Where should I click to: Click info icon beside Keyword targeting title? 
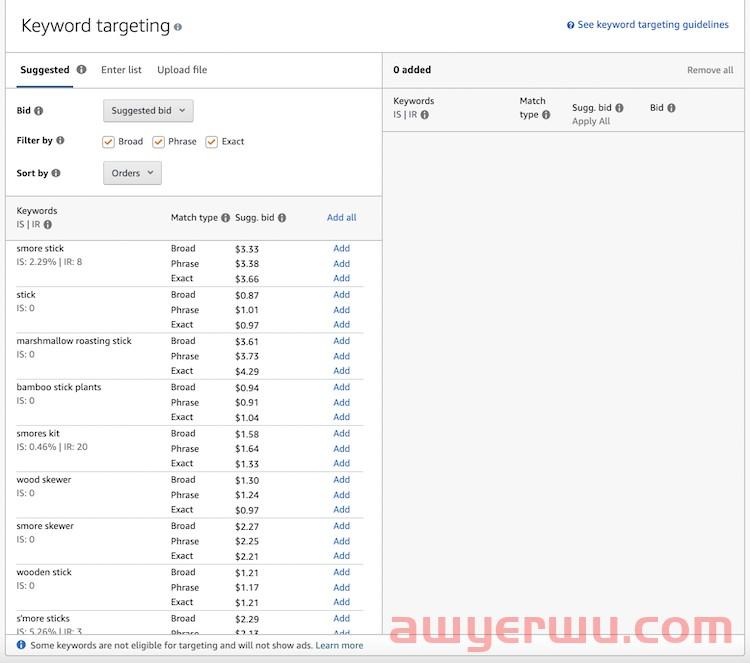178,27
